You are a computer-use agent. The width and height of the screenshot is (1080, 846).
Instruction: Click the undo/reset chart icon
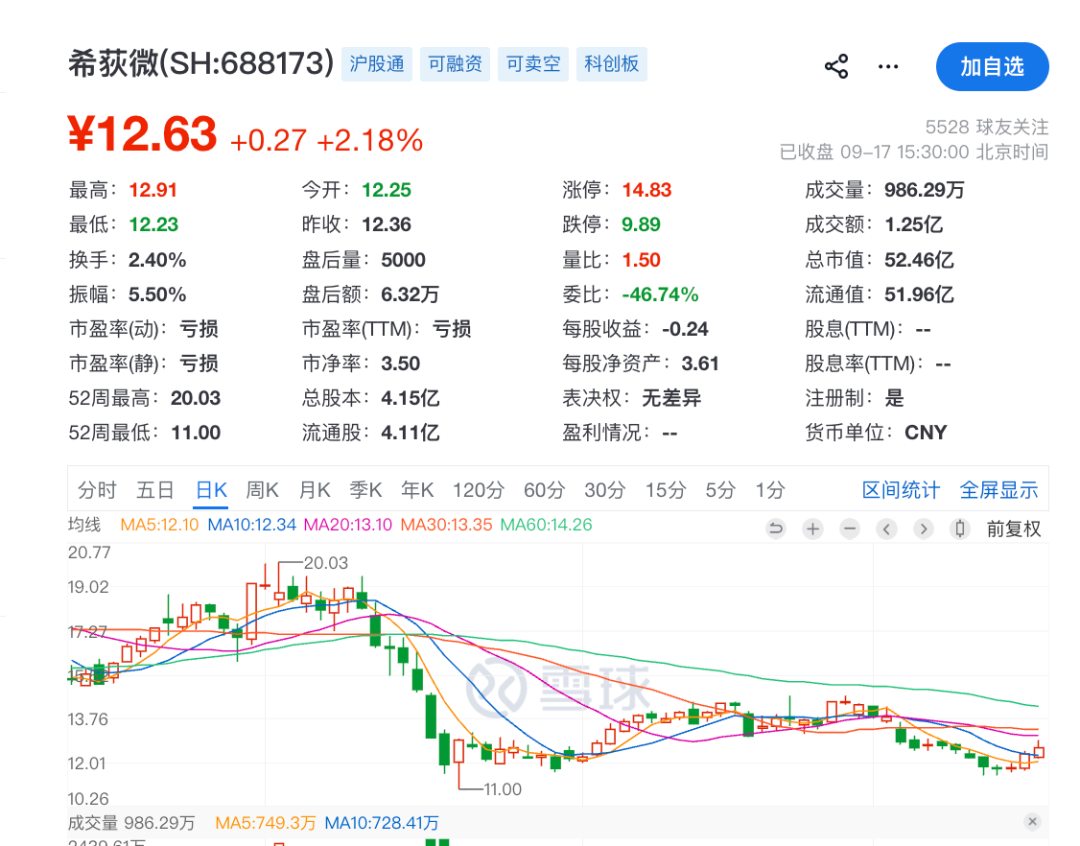tap(776, 529)
